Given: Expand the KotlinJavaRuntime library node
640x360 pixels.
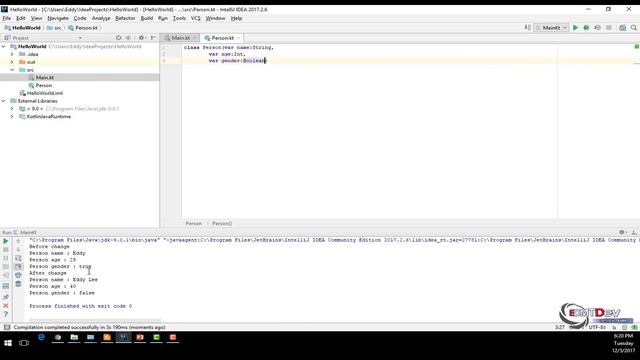Looking at the screenshot, I should (12, 116).
